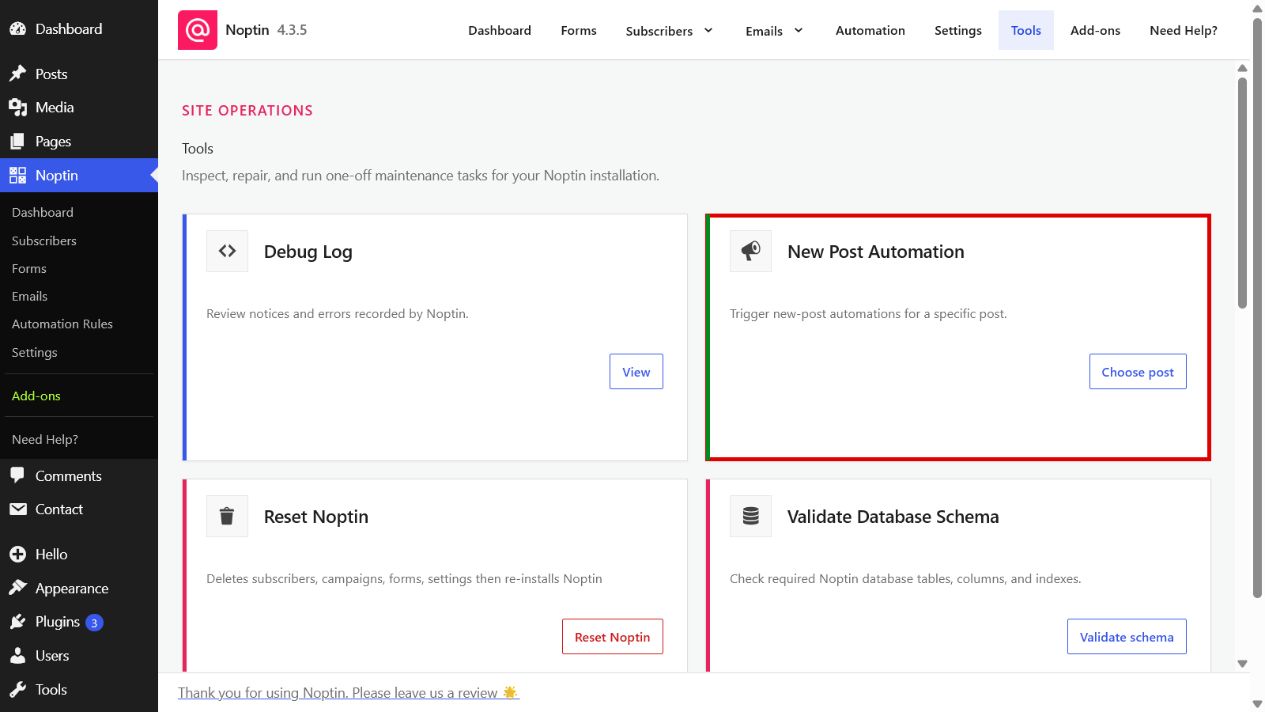Open Emails in the Noptin sidebar submenu
1265x712 pixels.
coord(30,296)
